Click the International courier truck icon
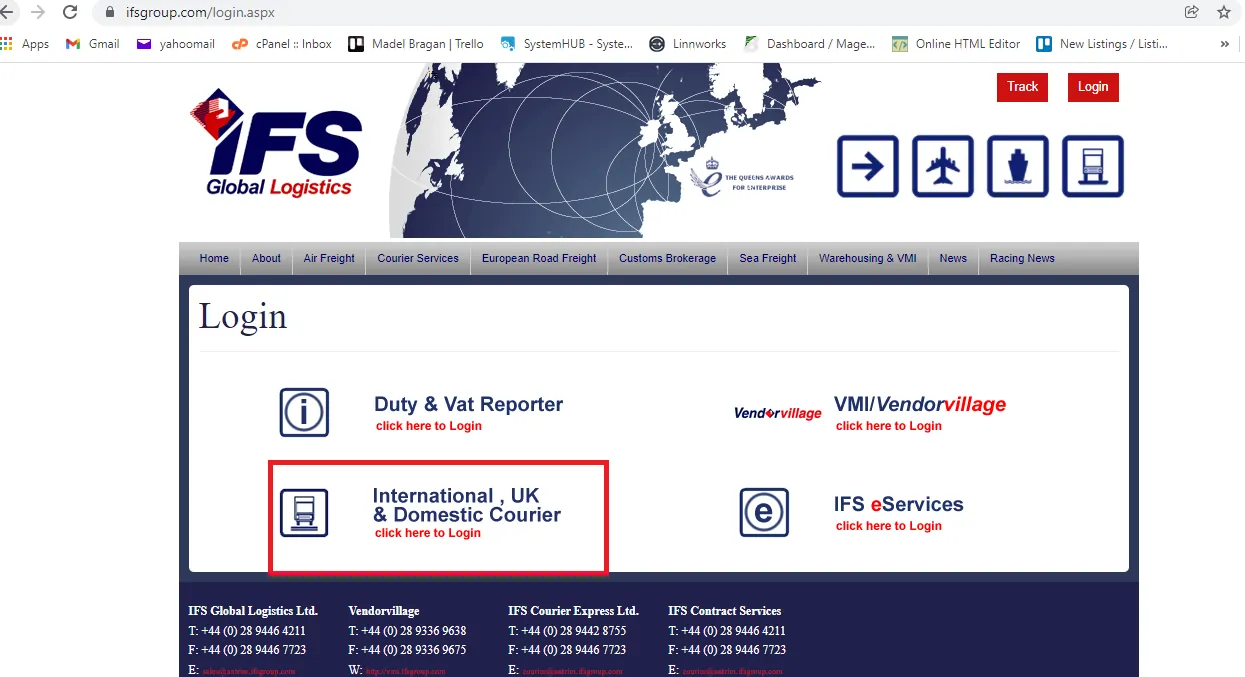Image resolution: width=1245 pixels, height=677 pixels. (x=304, y=512)
